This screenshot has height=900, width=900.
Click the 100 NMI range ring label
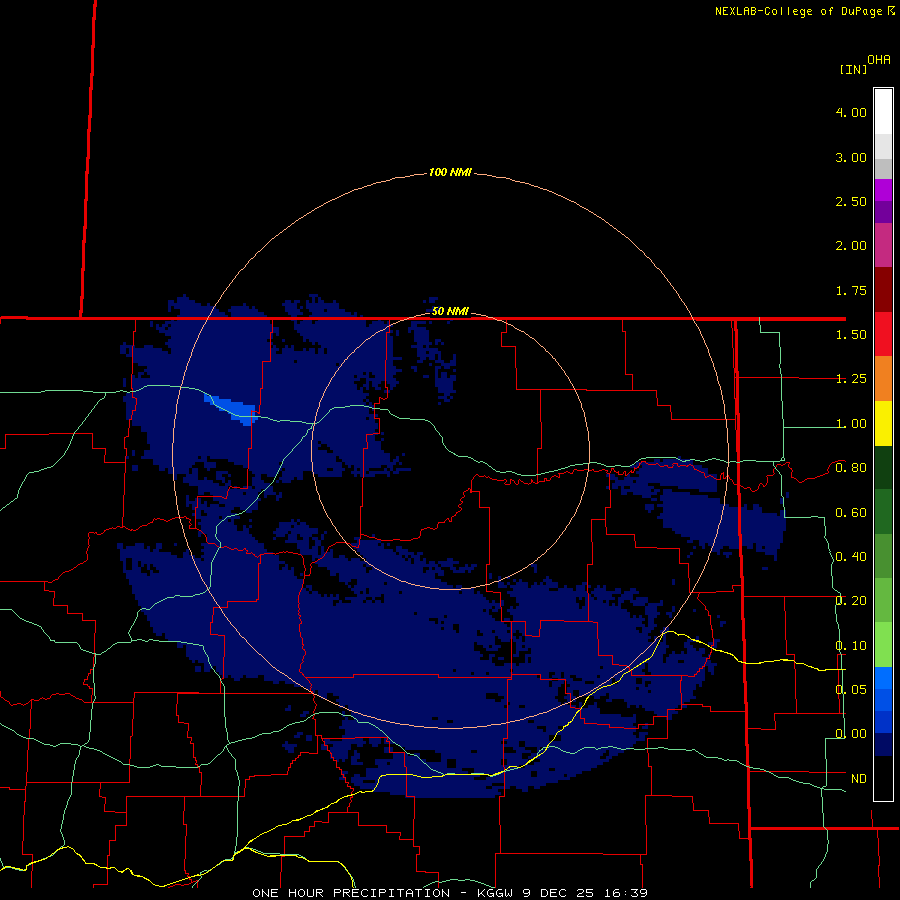[x=450, y=172]
